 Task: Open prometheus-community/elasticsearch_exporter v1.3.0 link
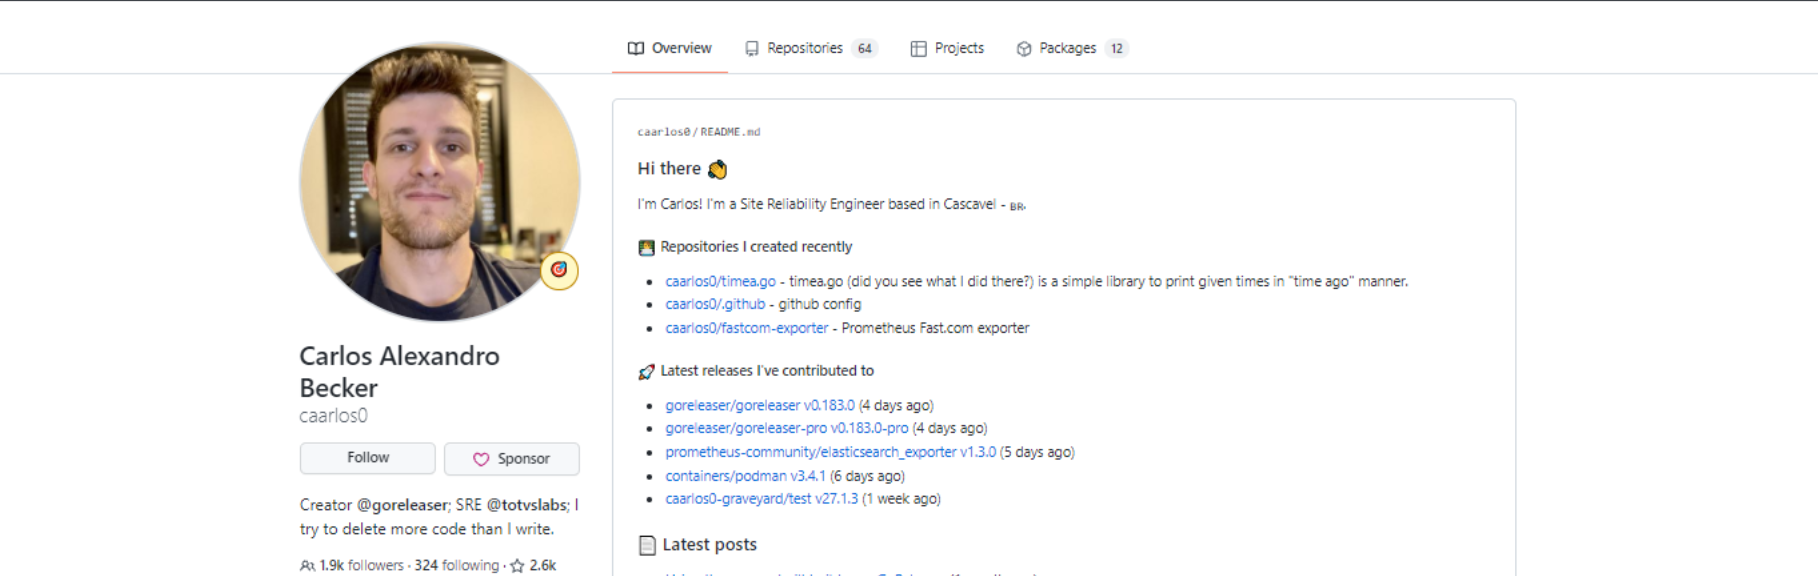(830, 452)
